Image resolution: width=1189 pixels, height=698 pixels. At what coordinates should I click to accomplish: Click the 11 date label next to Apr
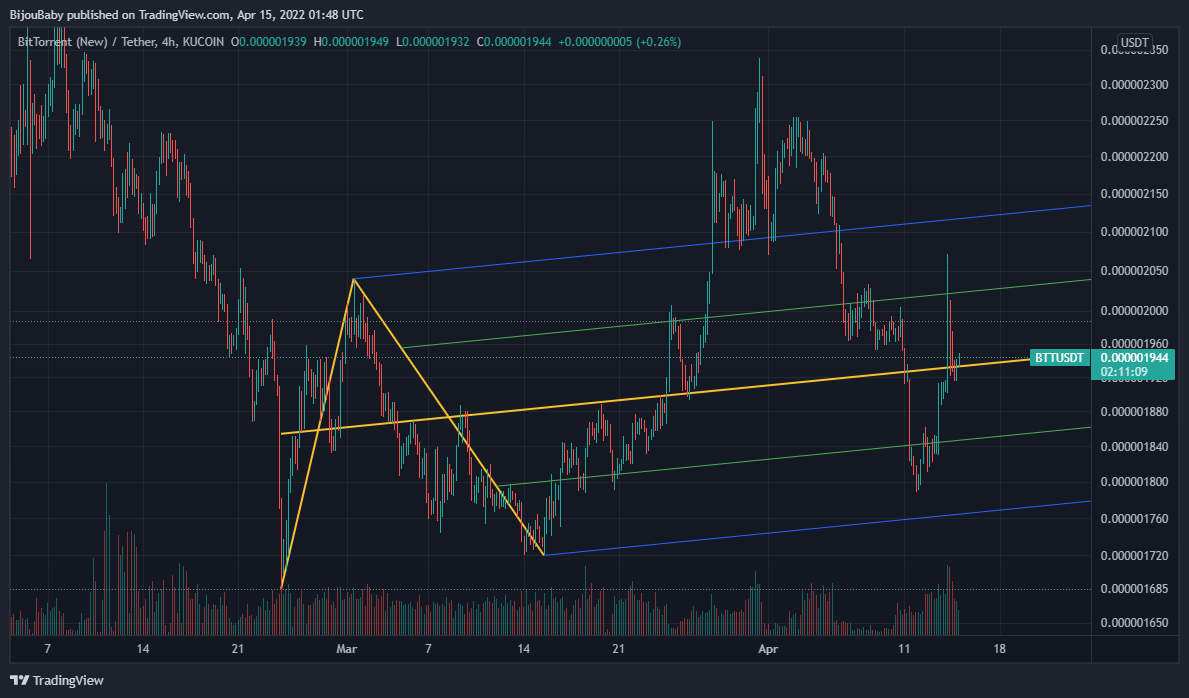pos(904,649)
